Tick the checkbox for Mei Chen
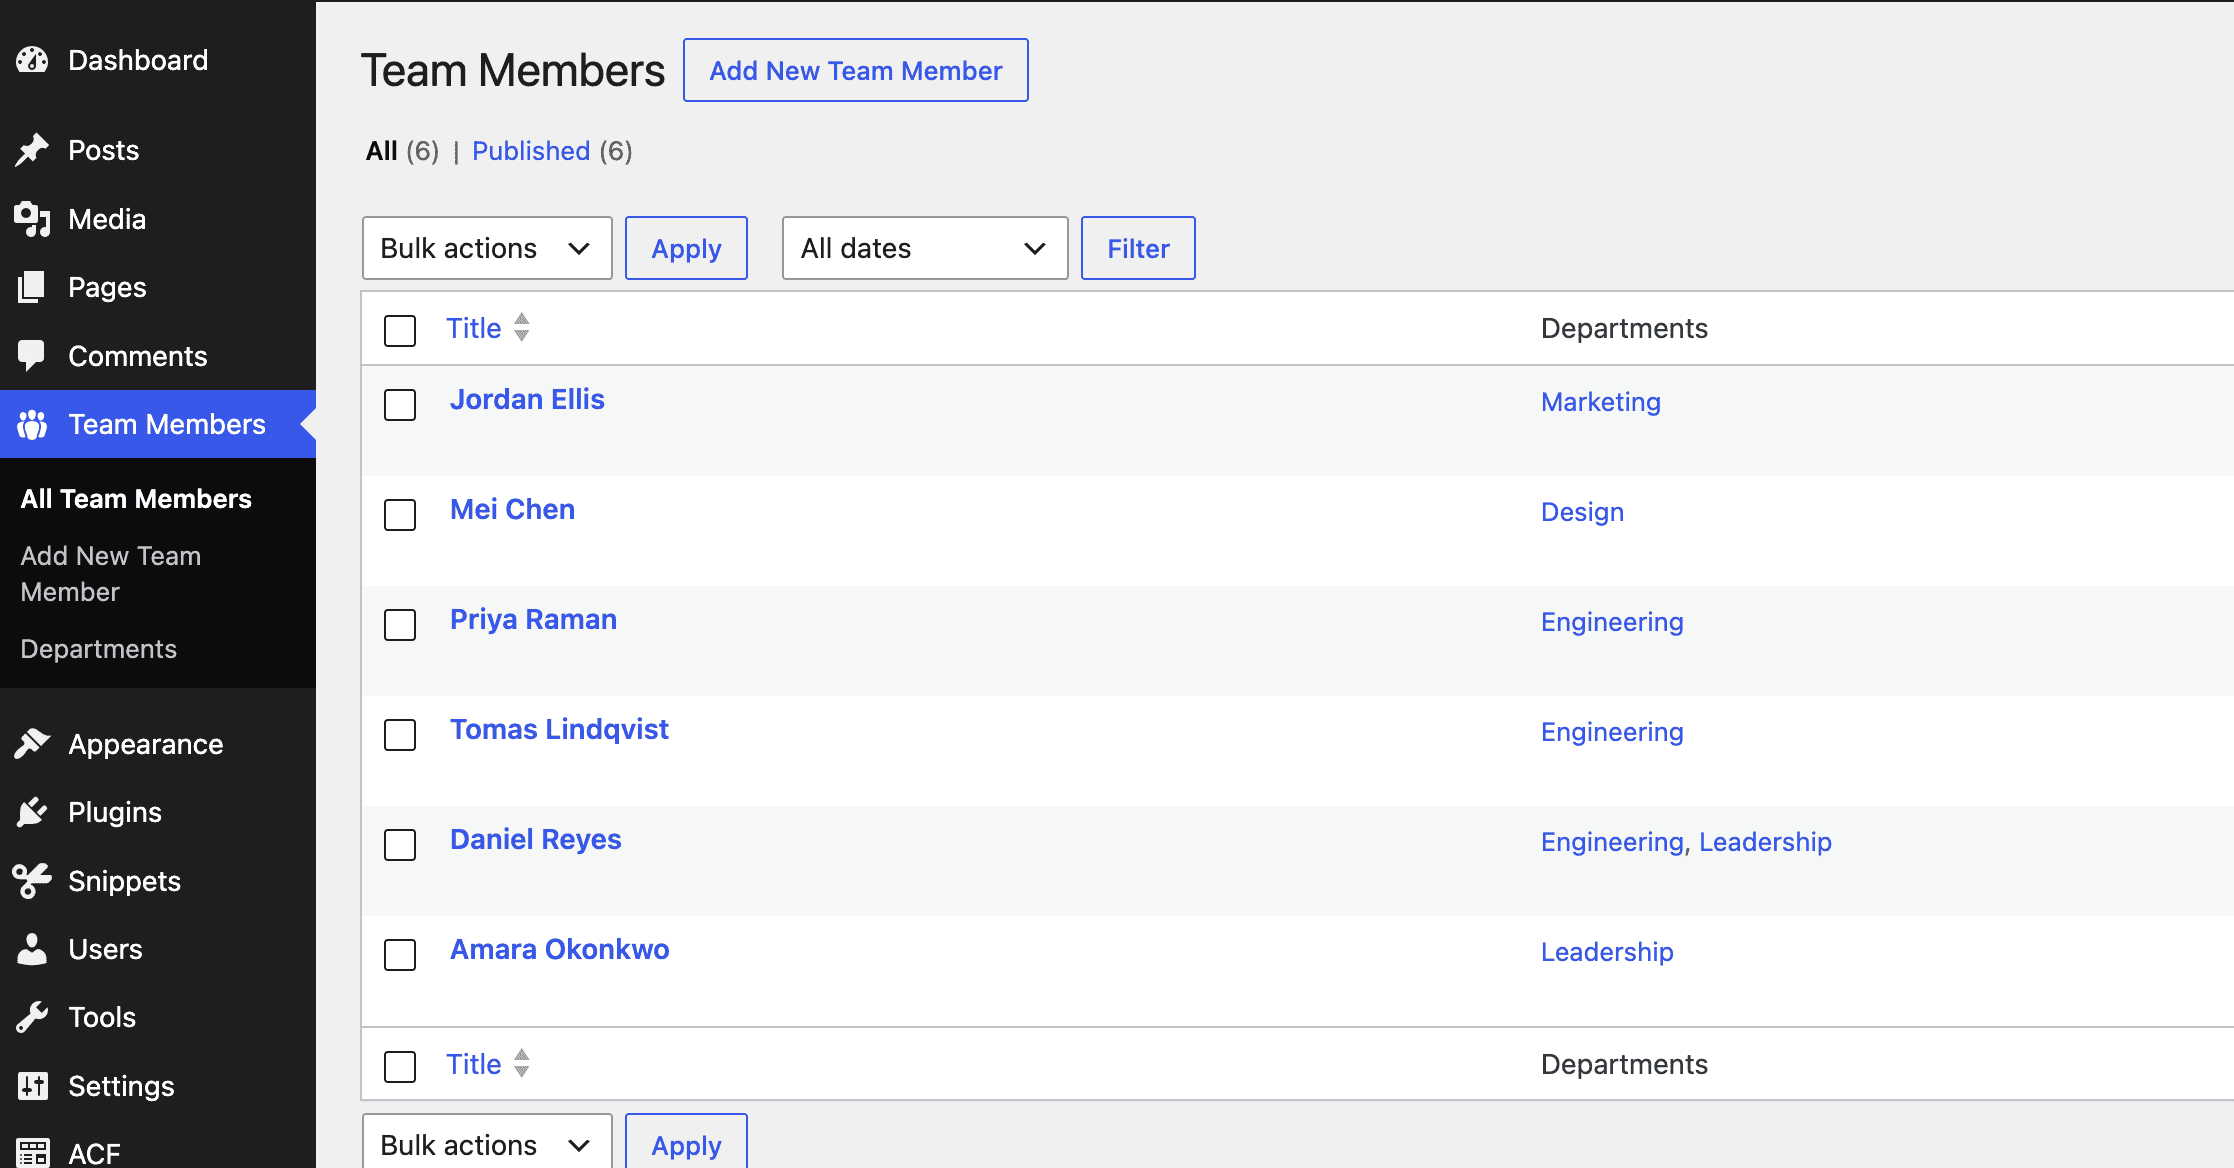Viewport: 2234px width, 1168px height. pyautogui.click(x=400, y=515)
